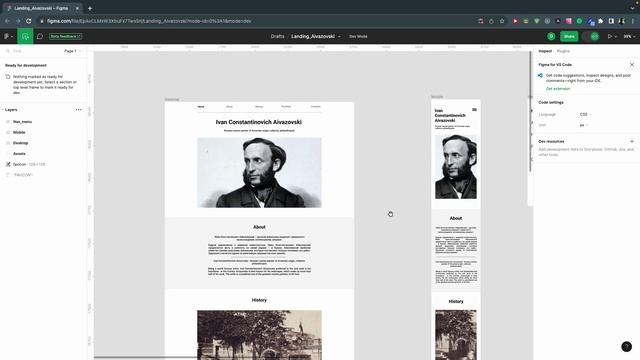
Task: Switch to the Plugins tab
Action: tap(563, 51)
